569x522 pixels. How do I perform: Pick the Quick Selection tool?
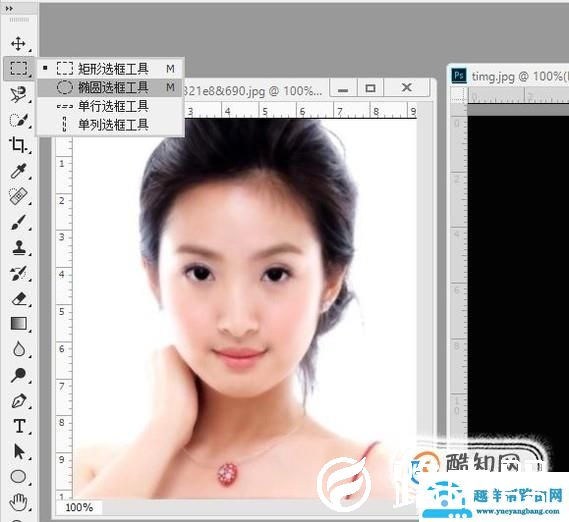point(18,120)
